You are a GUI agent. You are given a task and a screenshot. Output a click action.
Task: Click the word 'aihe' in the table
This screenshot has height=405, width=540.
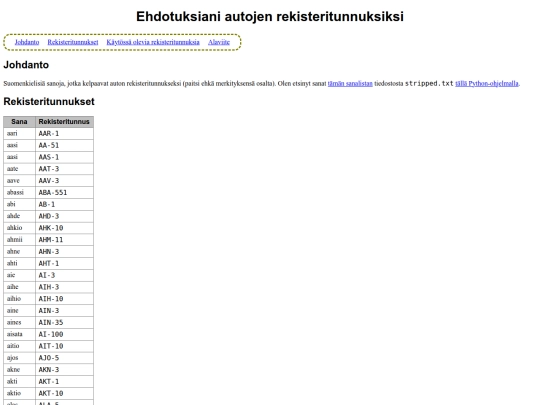tap(13, 287)
